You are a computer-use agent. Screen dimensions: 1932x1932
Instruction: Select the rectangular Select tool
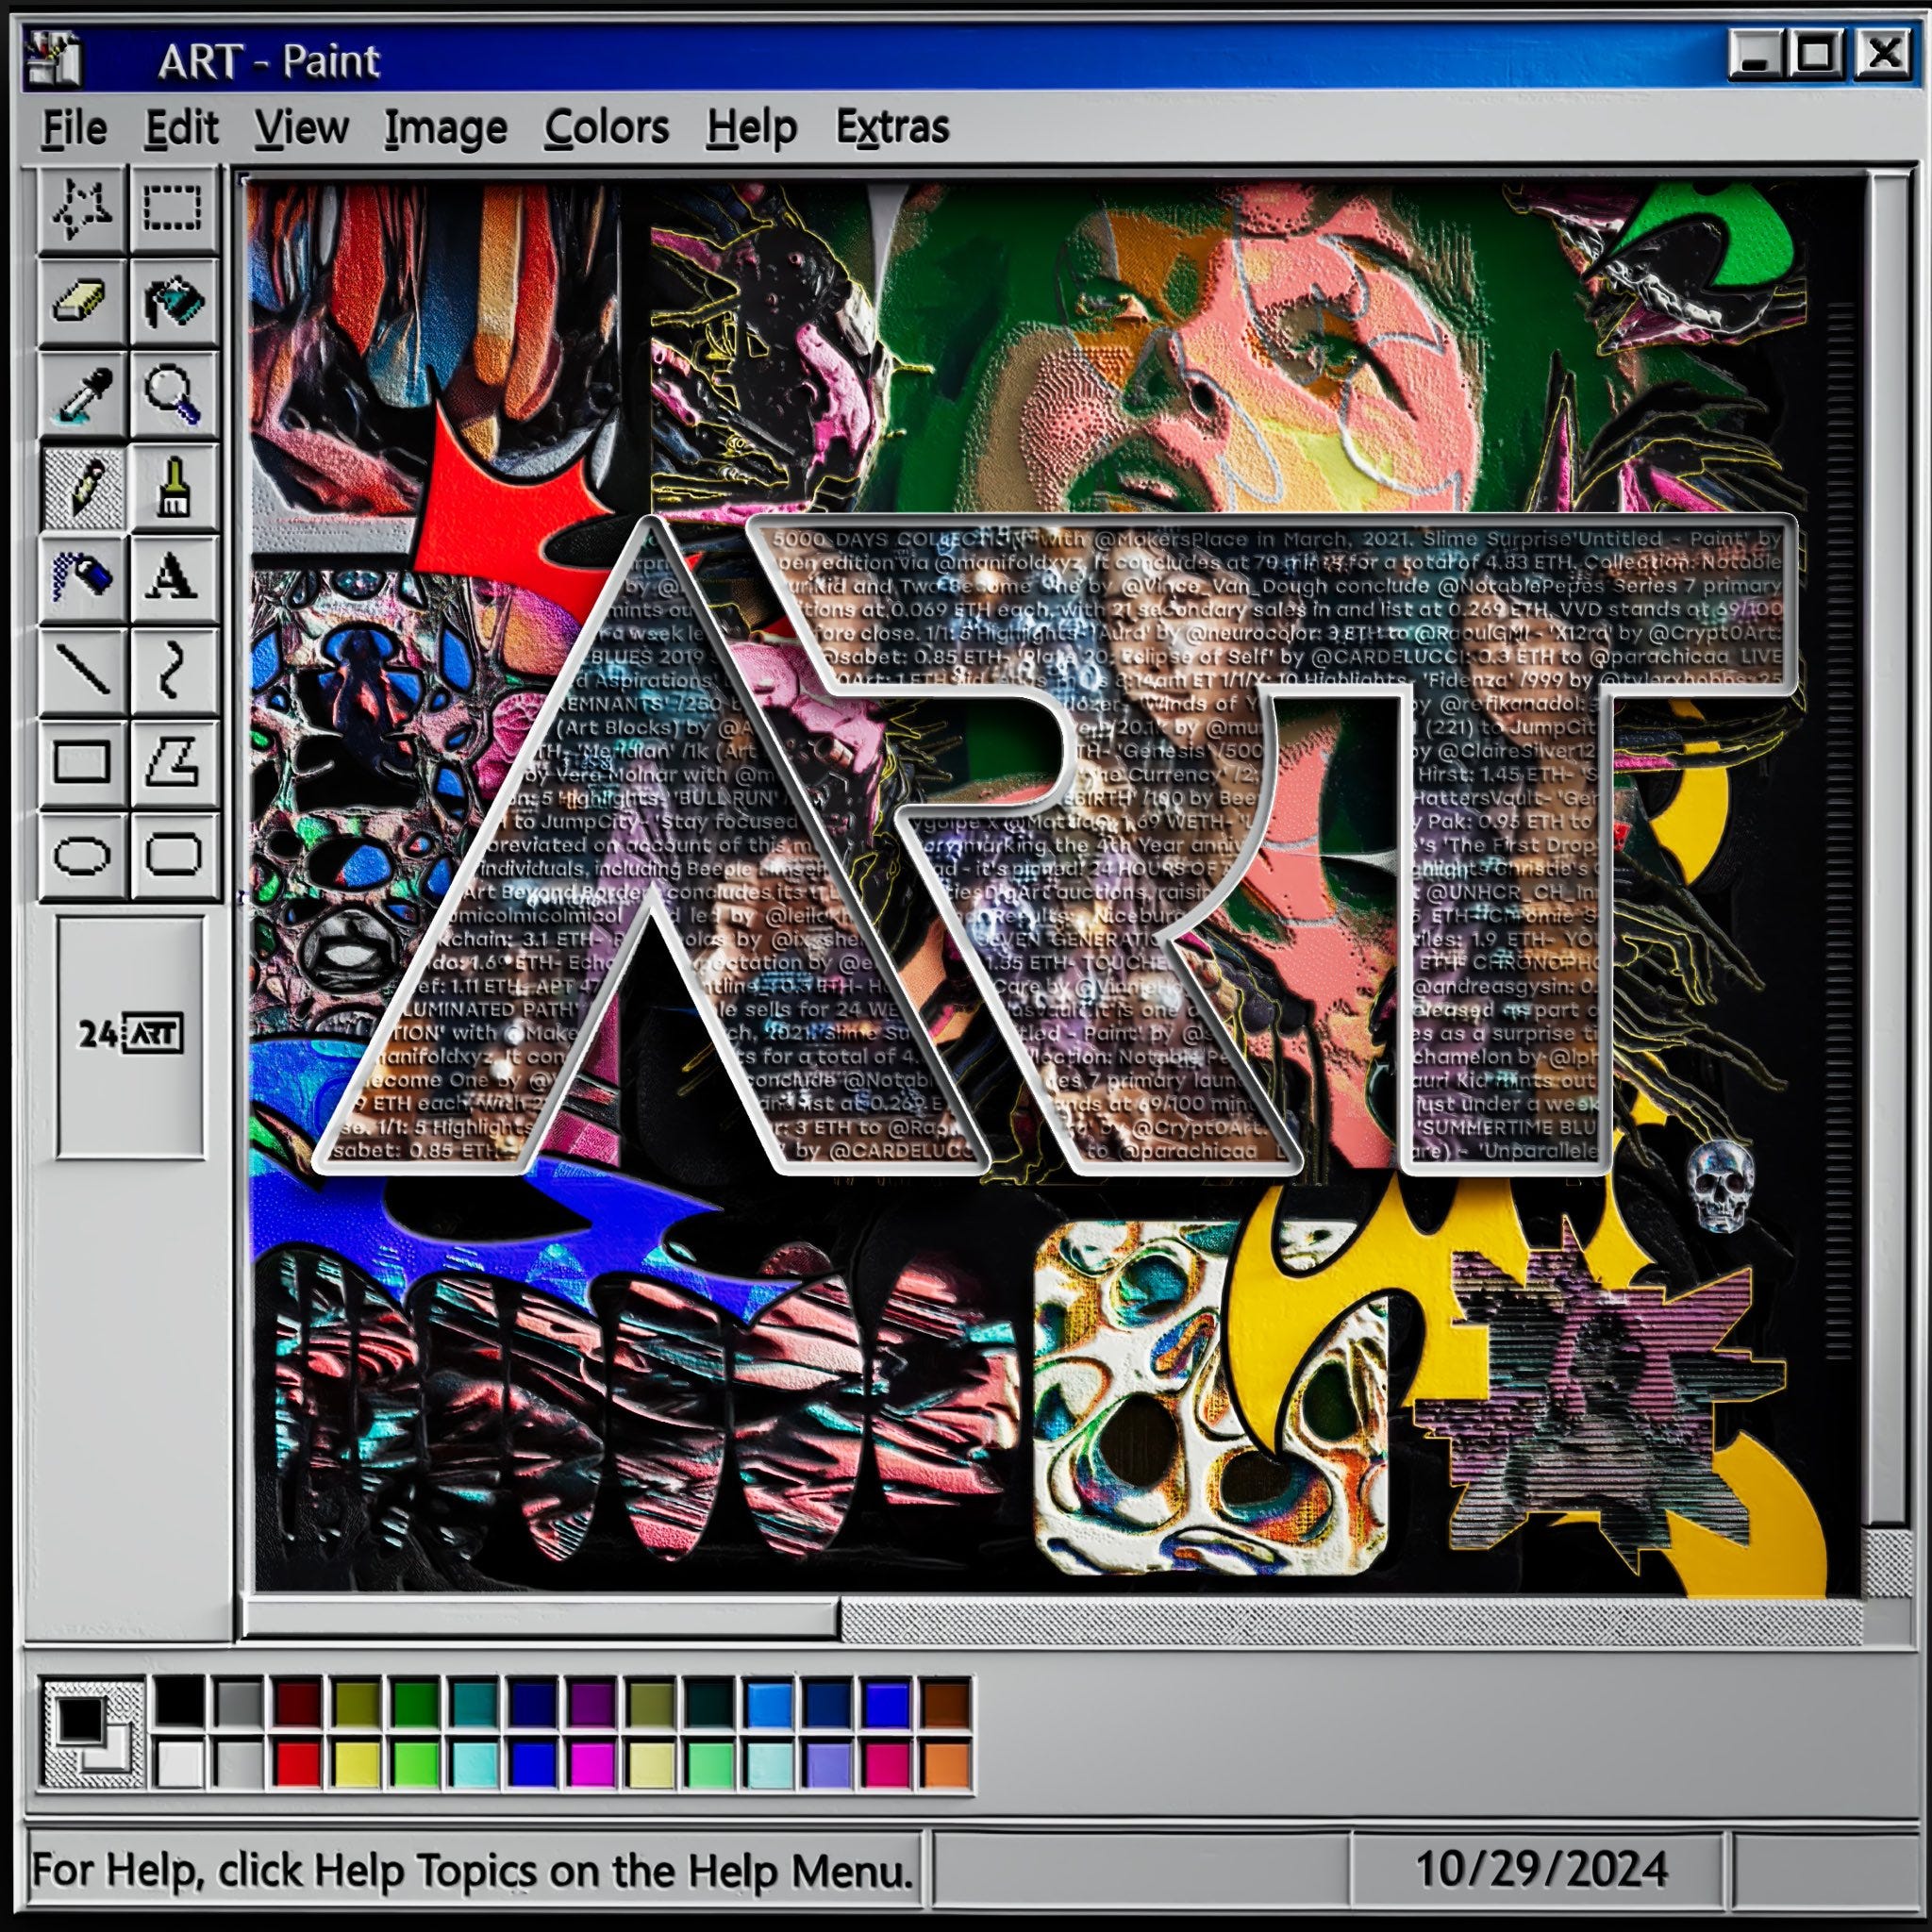pos(173,209)
